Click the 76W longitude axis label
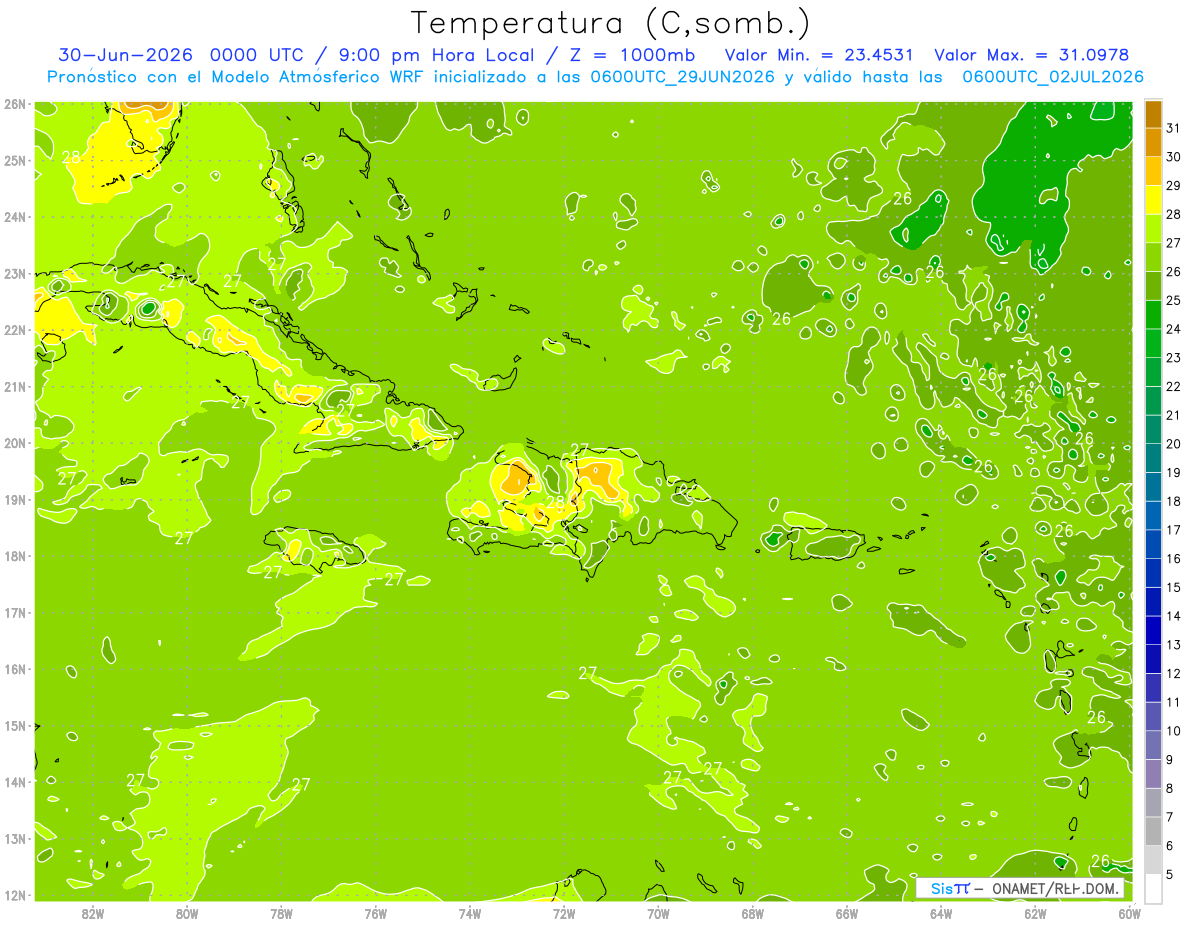The image size is (1200, 927). tap(376, 913)
